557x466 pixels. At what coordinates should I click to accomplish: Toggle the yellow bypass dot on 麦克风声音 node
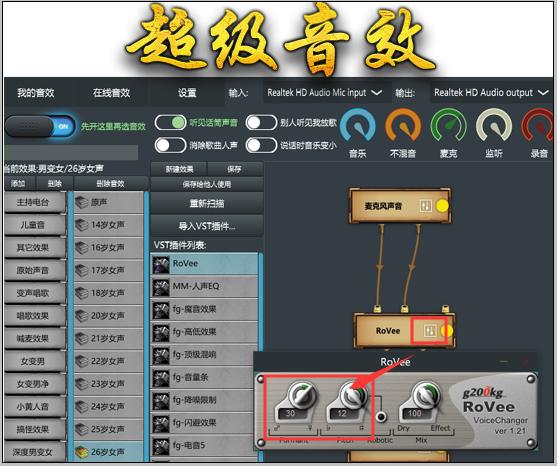(x=442, y=206)
